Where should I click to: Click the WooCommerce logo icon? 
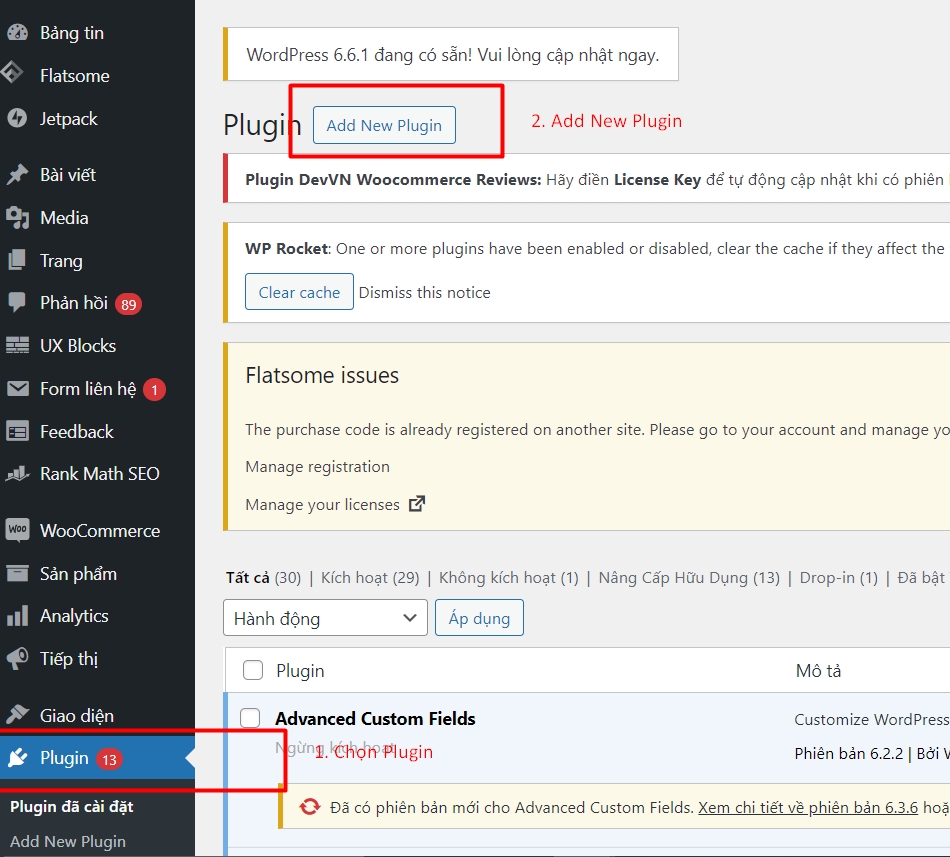pos(17,530)
